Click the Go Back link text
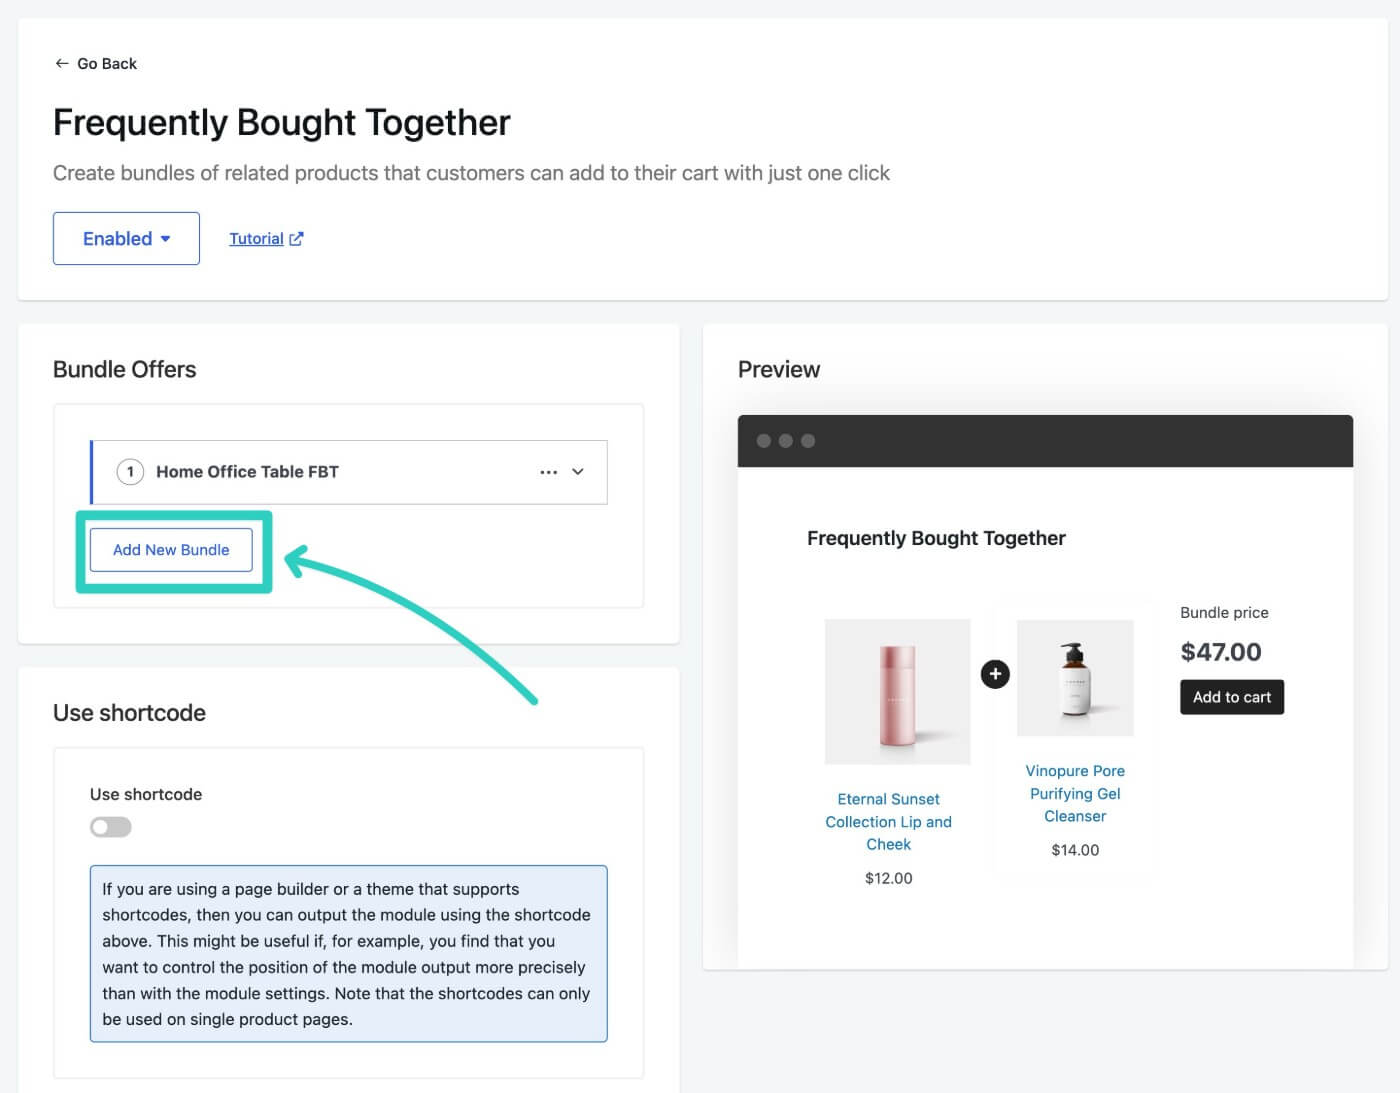Viewport: 1400px width, 1093px height. click(x=107, y=63)
